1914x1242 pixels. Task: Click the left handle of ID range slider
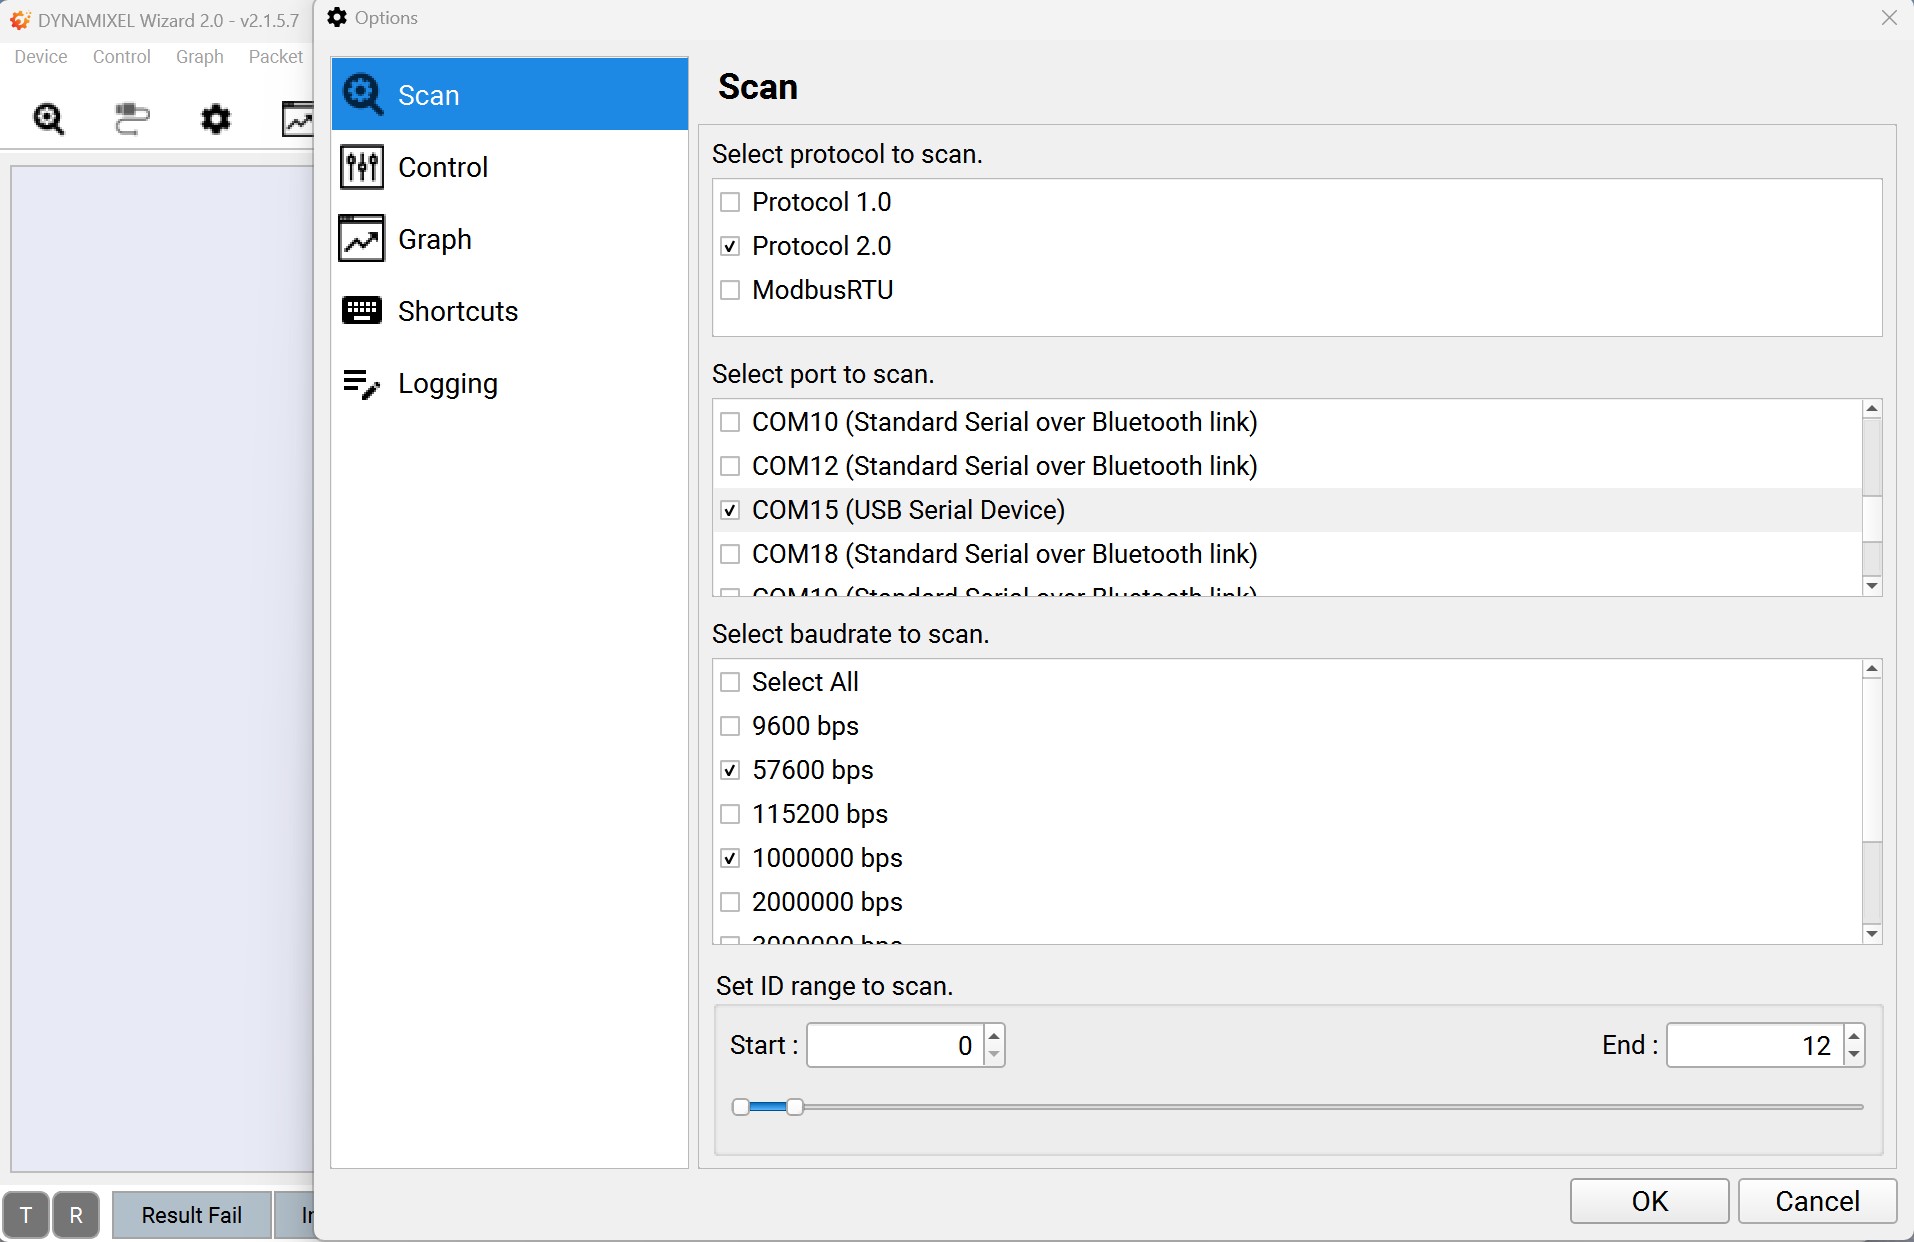click(x=741, y=1107)
